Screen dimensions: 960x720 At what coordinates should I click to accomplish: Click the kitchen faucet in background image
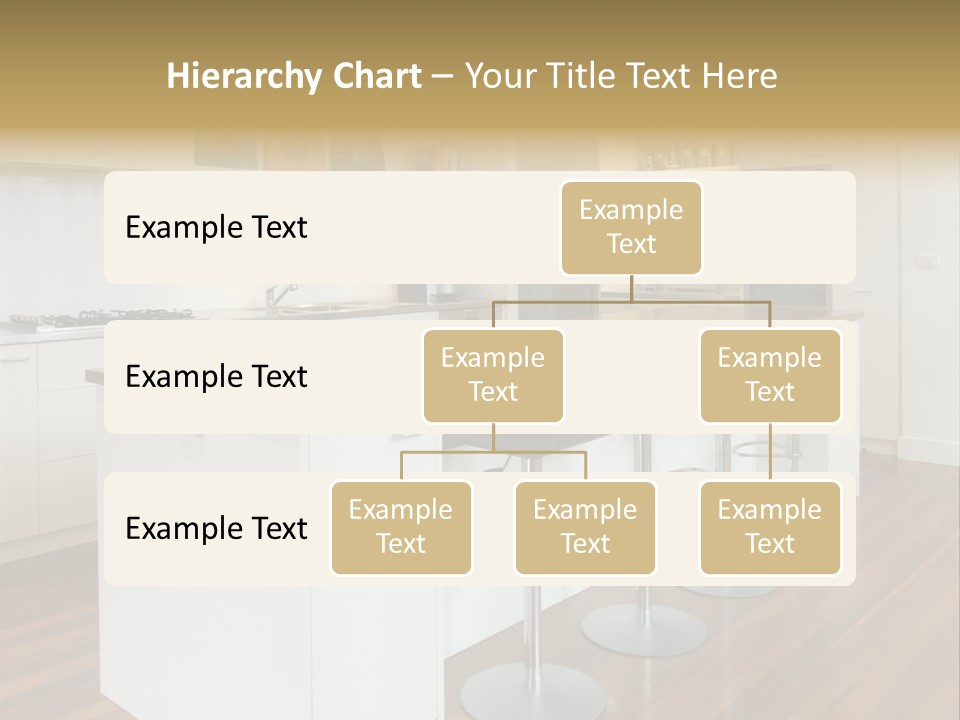[281, 297]
